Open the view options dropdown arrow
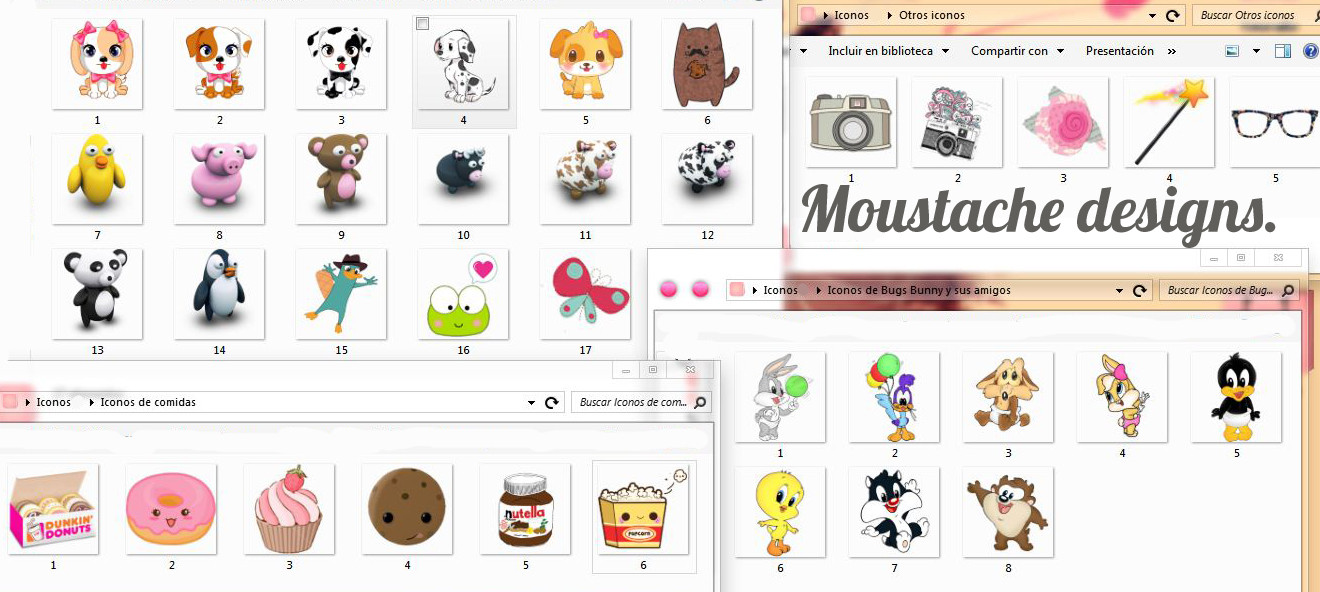Screen dimensions: 1320x592 pos(1256,51)
